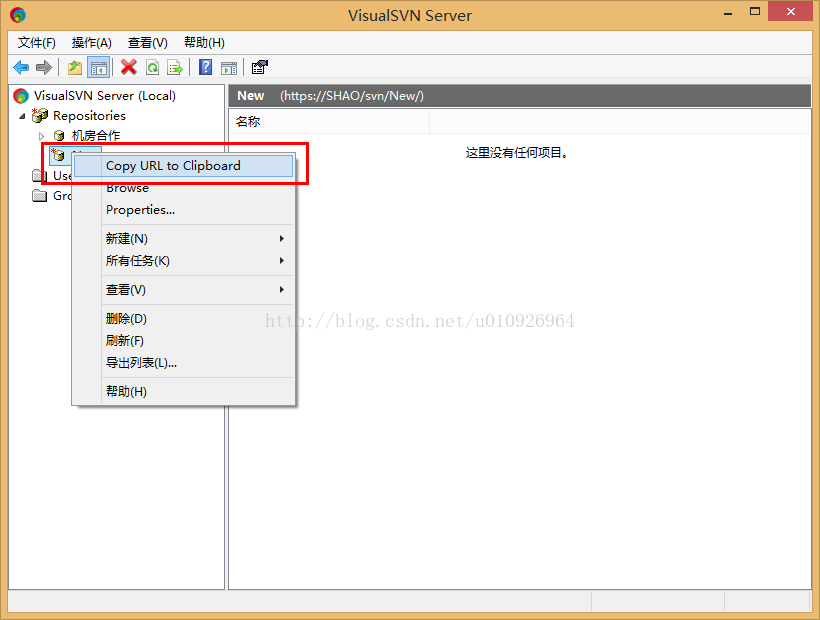Expand the 机房合作 repository node

41,136
